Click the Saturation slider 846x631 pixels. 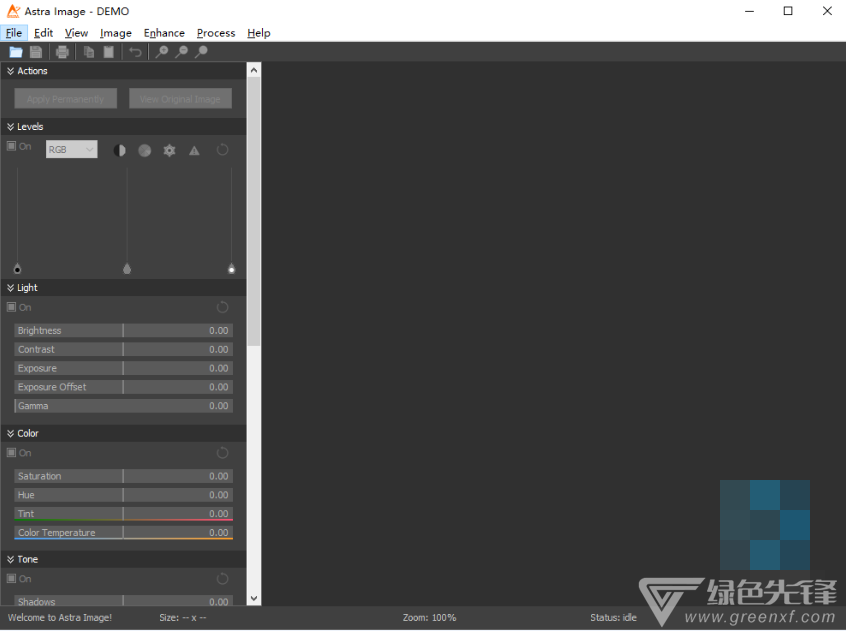(x=124, y=476)
